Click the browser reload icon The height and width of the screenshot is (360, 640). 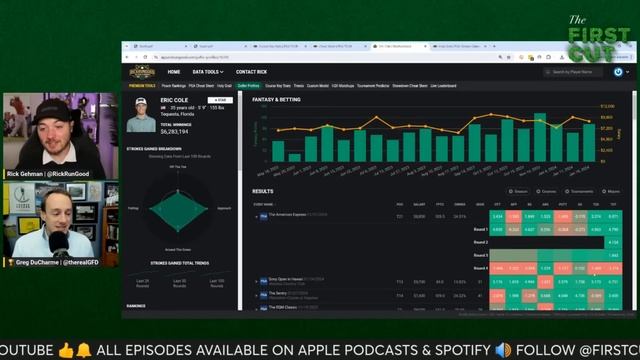pos(146,58)
